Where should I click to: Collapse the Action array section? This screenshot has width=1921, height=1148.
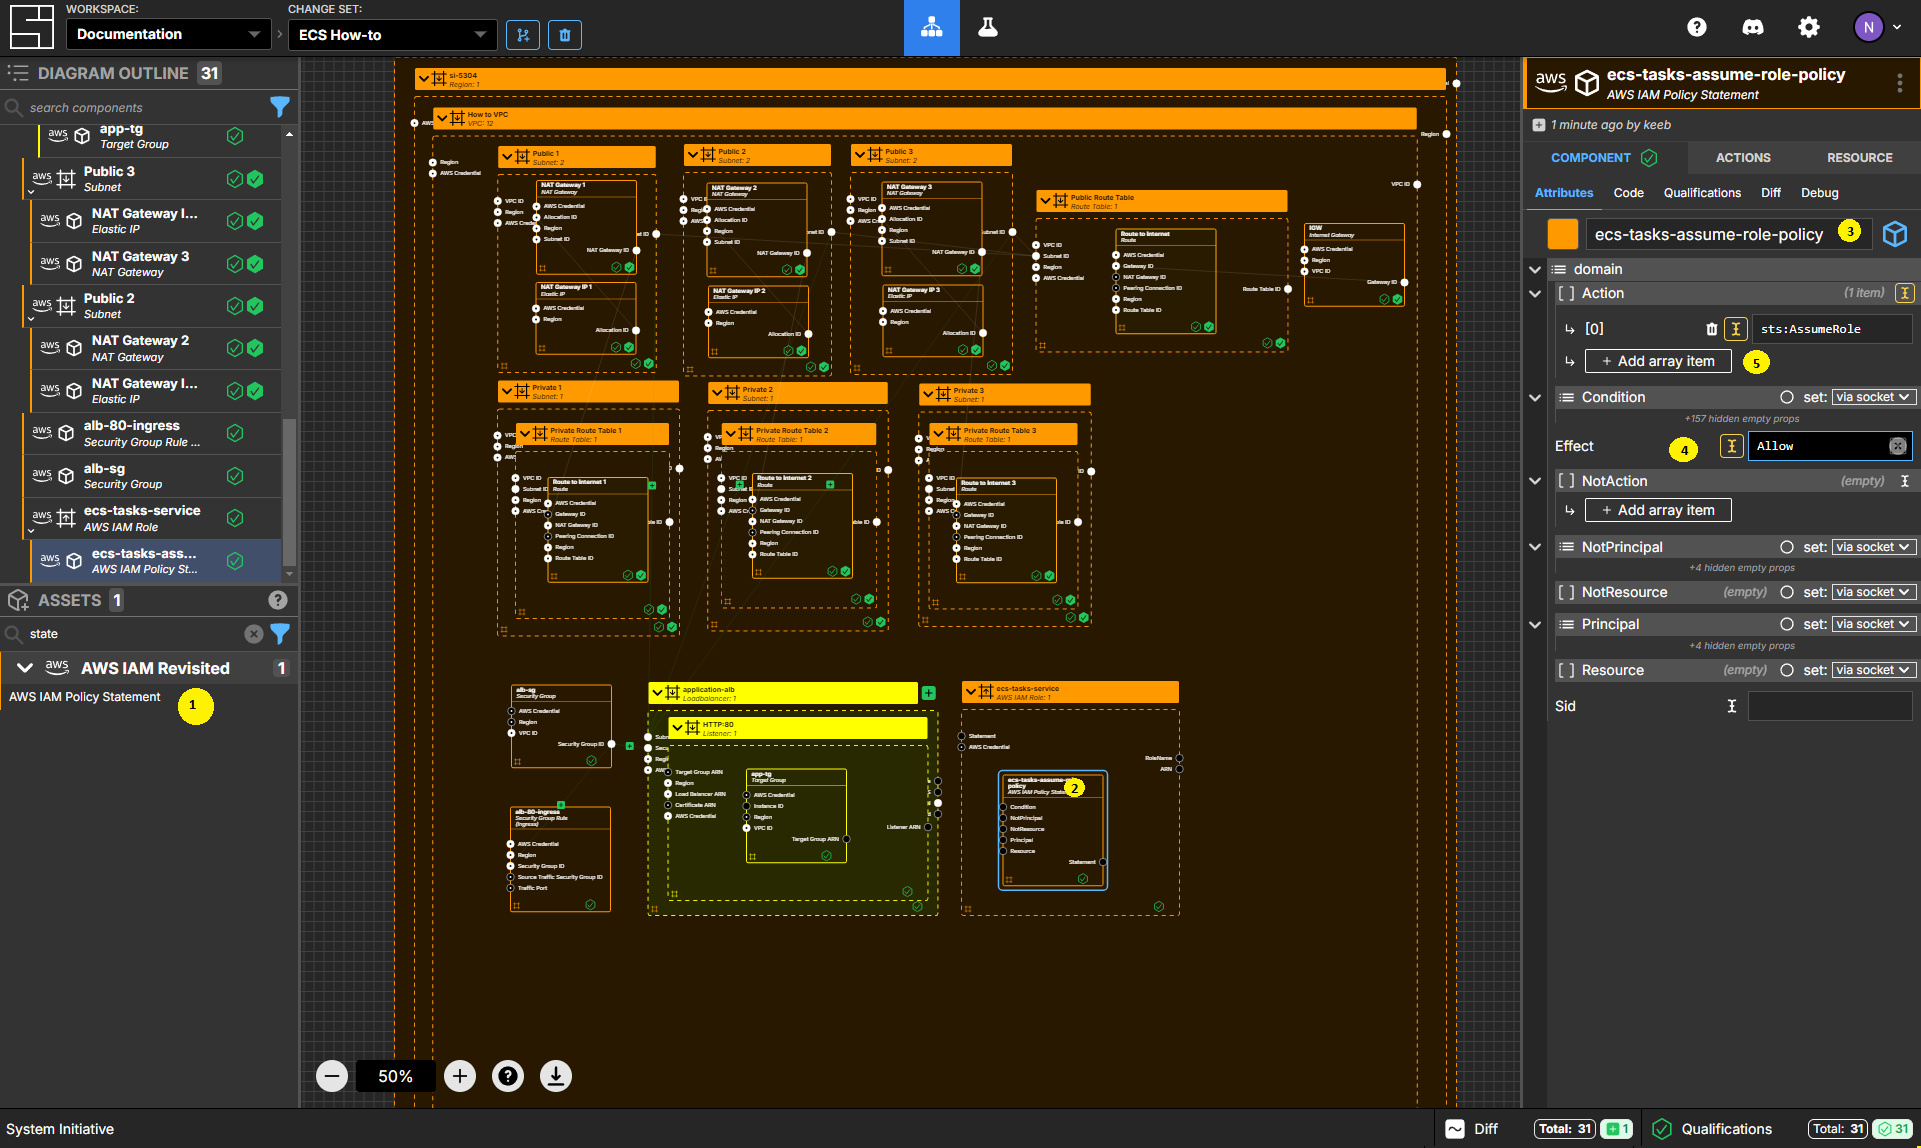pyautogui.click(x=1535, y=293)
